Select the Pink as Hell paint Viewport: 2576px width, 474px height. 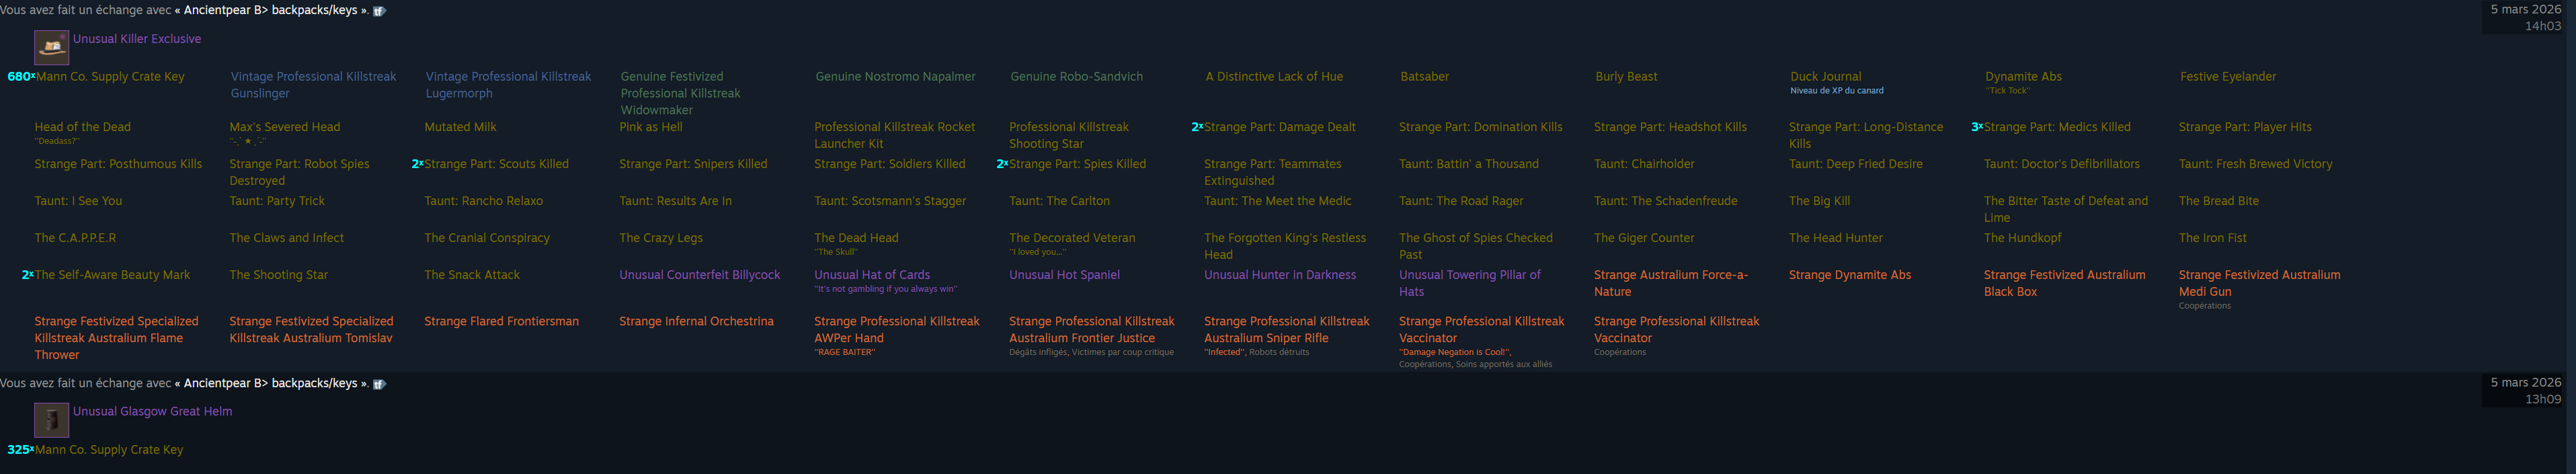point(651,127)
